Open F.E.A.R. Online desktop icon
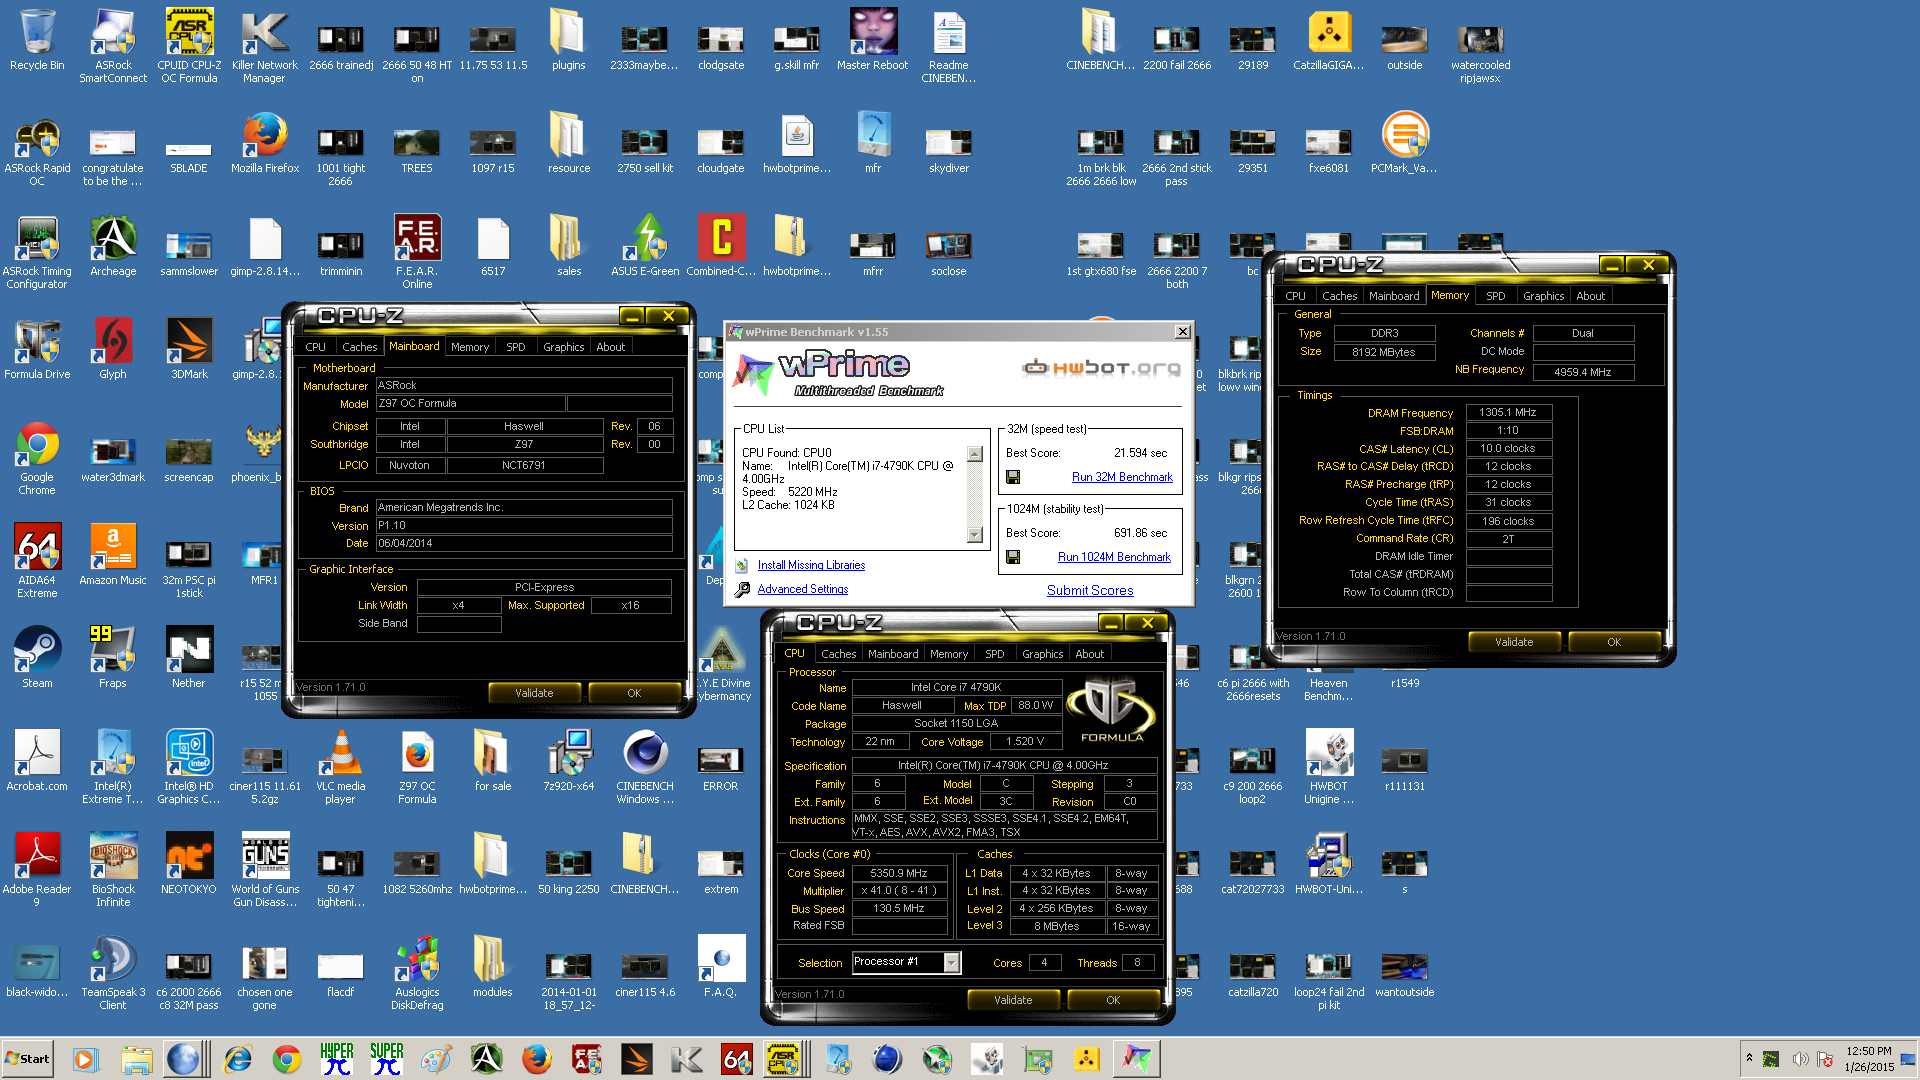The image size is (1920, 1080). point(417,250)
